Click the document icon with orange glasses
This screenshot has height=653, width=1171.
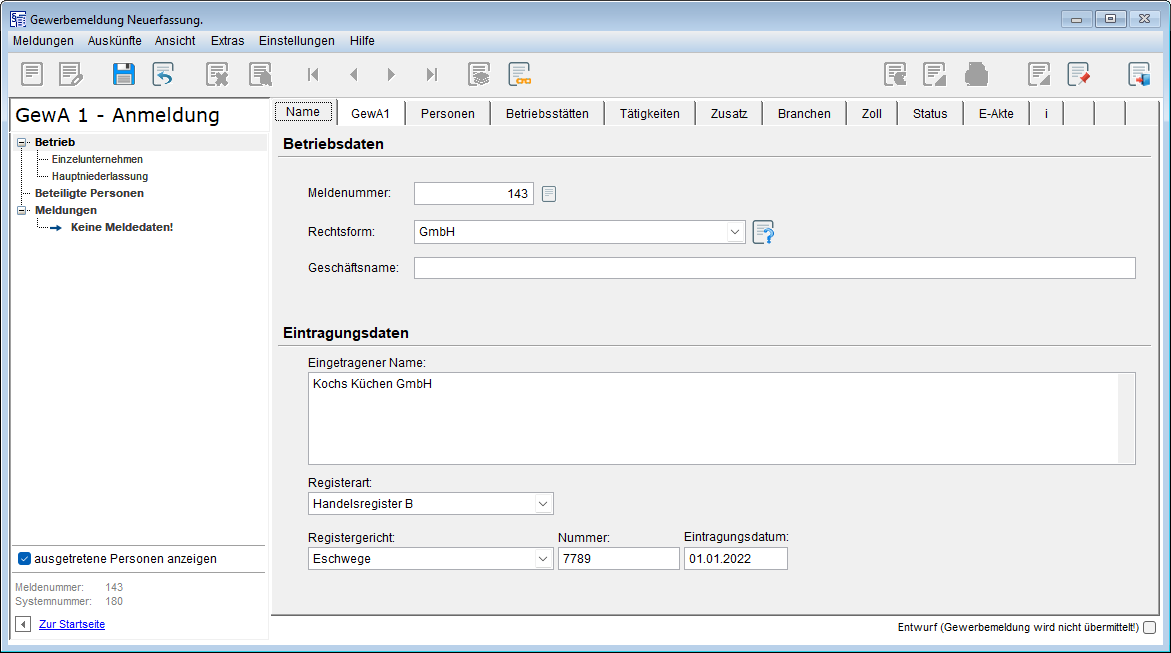click(x=519, y=74)
